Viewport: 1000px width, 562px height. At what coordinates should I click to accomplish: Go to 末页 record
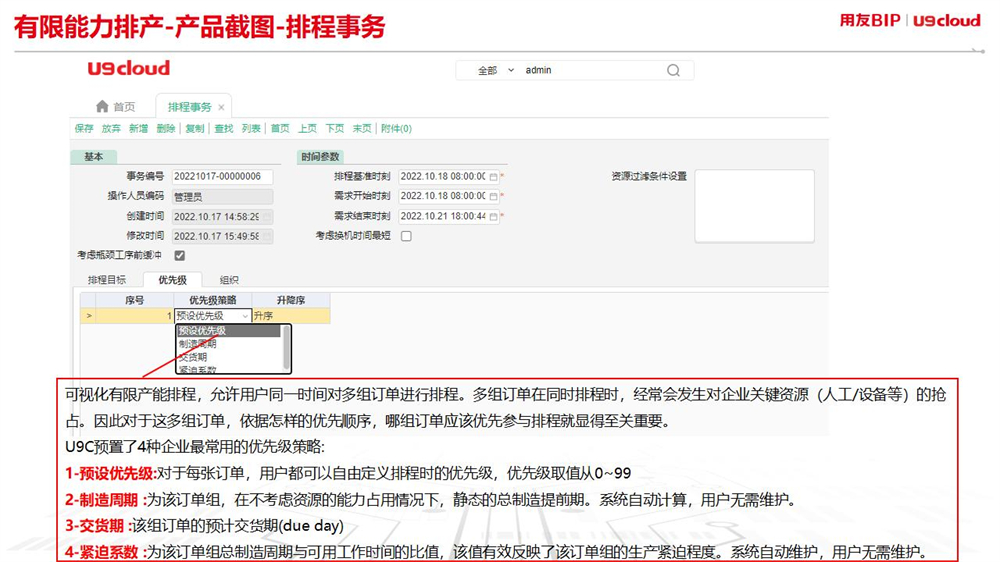(362, 129)
